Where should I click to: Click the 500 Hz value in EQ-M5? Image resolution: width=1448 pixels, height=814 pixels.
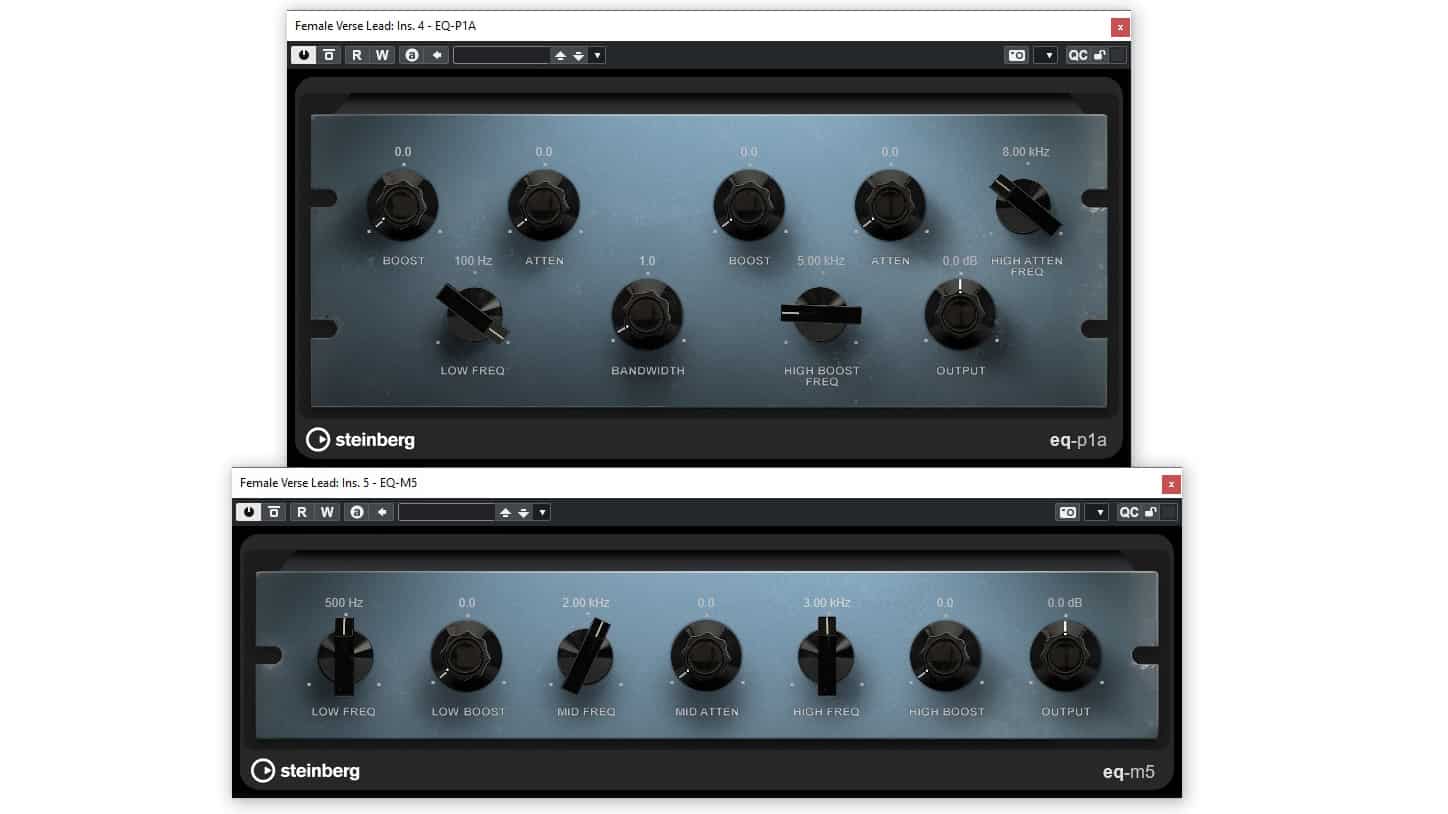click(344, 603)
